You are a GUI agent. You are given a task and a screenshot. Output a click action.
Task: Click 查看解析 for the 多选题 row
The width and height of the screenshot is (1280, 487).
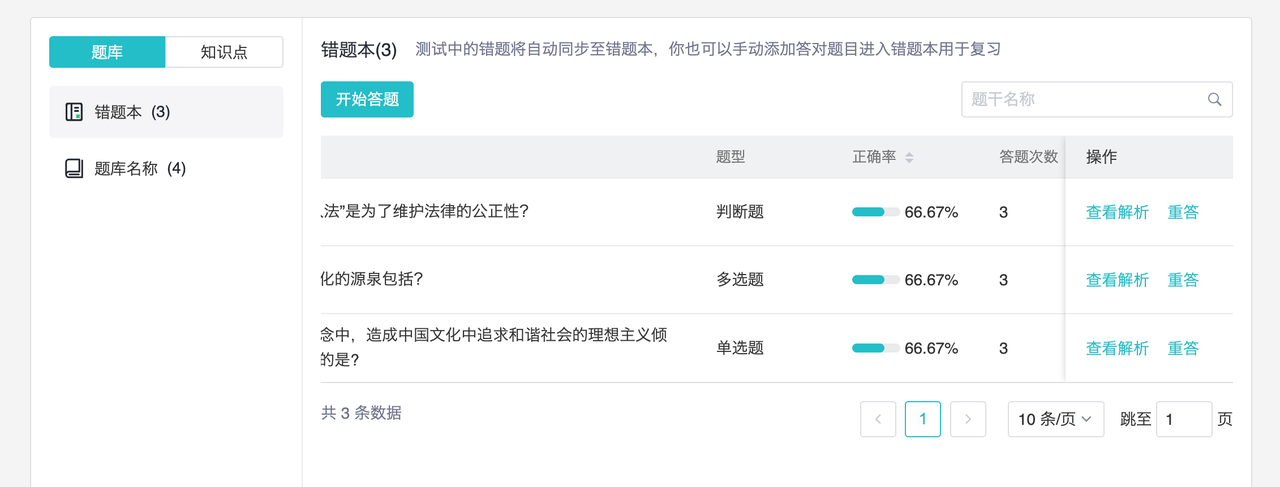pyautogui.click(x=1117, y=280)
